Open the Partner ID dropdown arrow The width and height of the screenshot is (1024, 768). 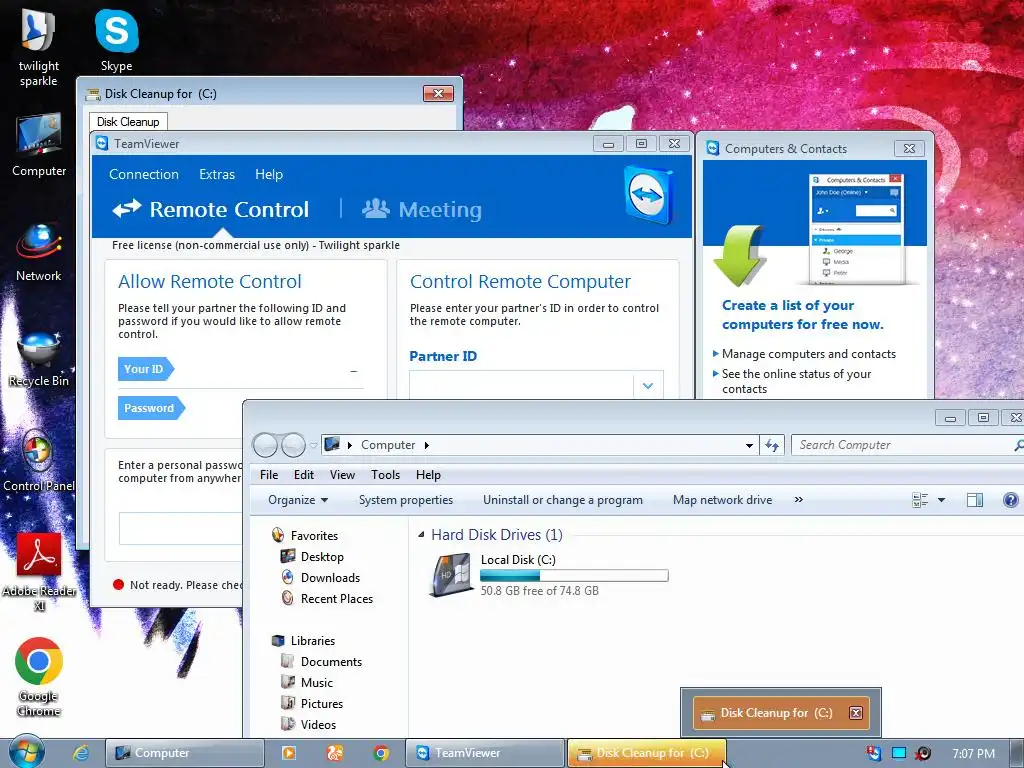648,385
